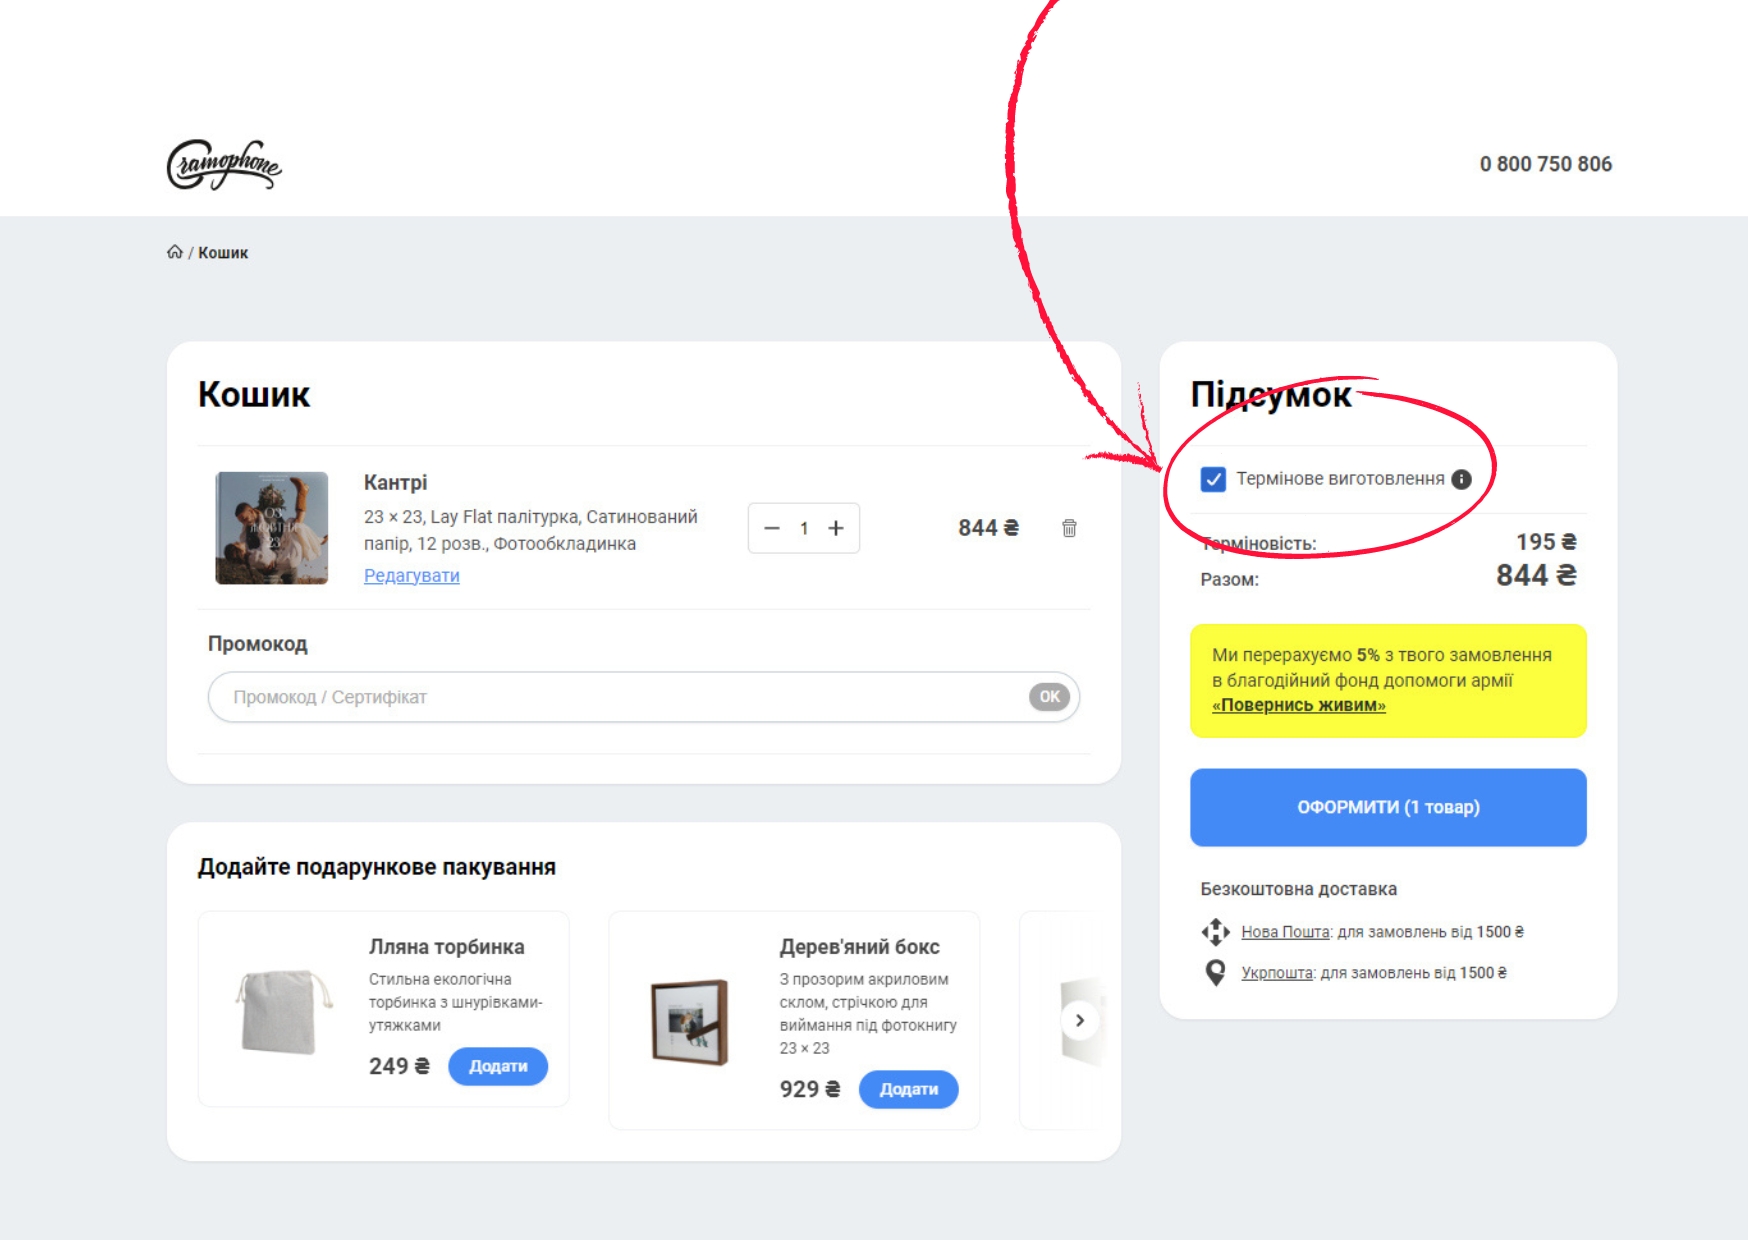
Task: Show next gift packaging with the arrow
Action: coord(1080,1020)
